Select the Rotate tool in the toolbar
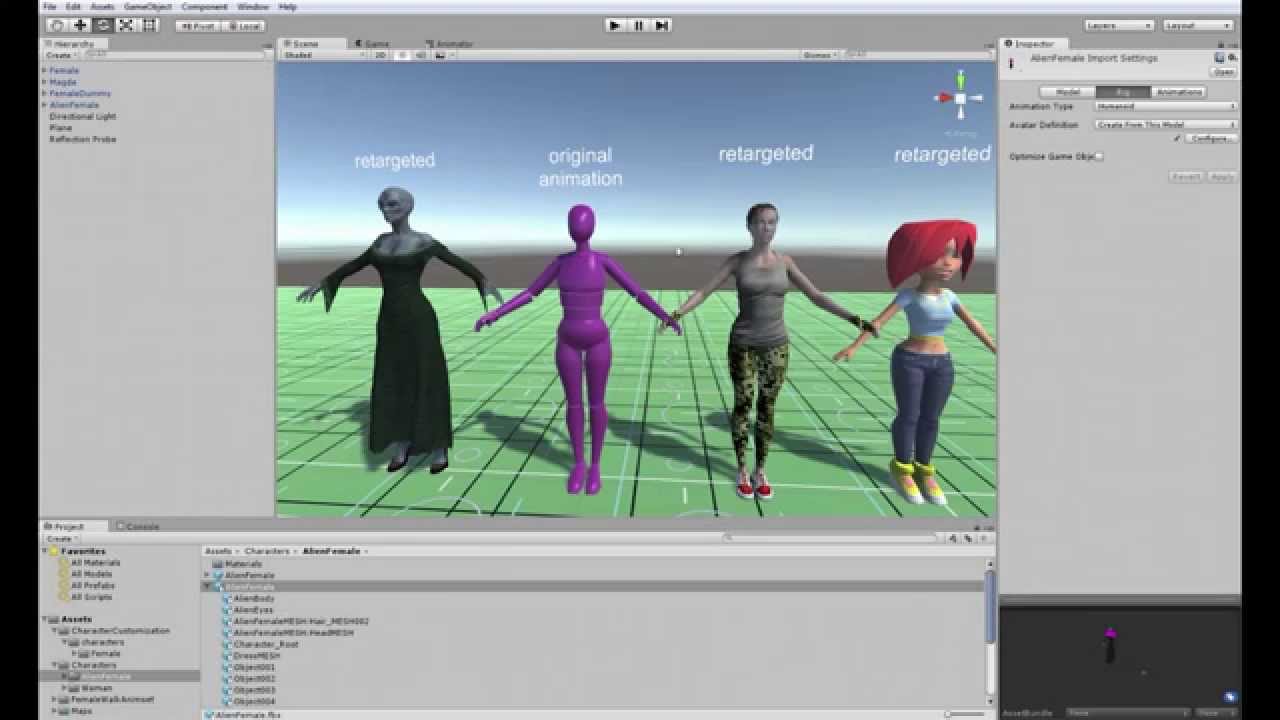 point(103,25)
